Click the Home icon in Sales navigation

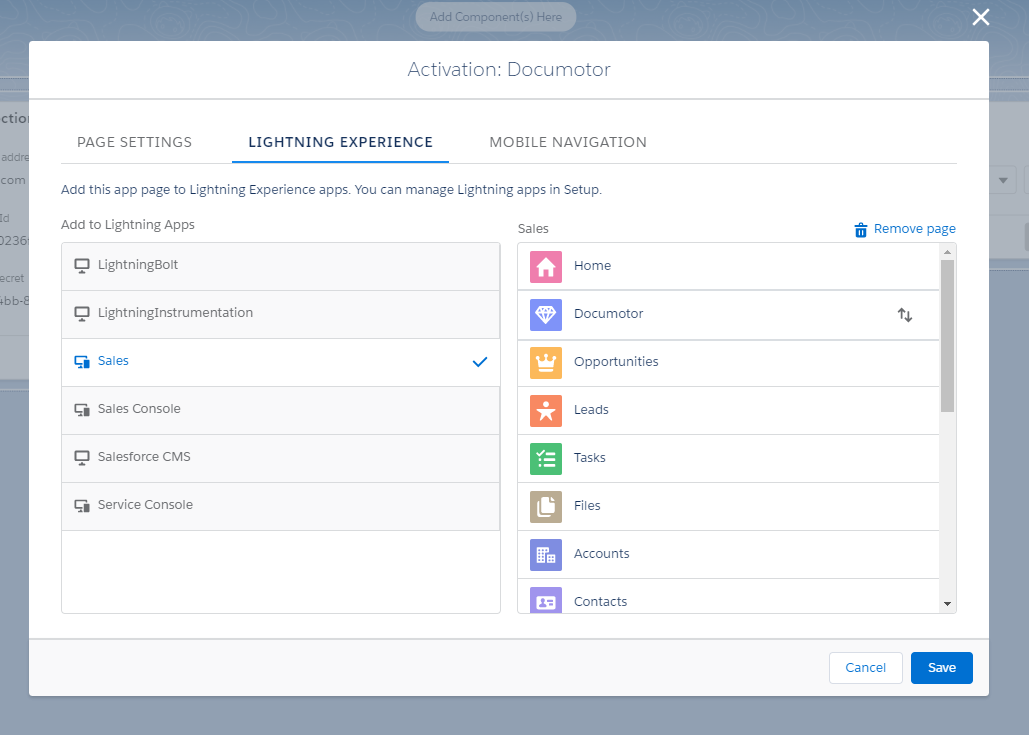(546, 266)
